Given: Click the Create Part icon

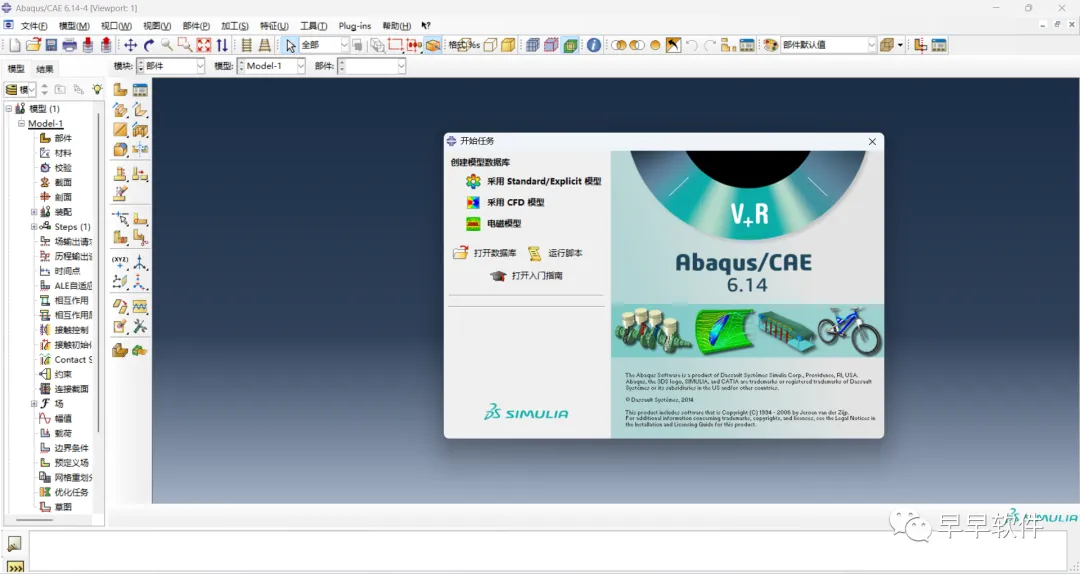Looking at the screenshot, I should [120, 90].
